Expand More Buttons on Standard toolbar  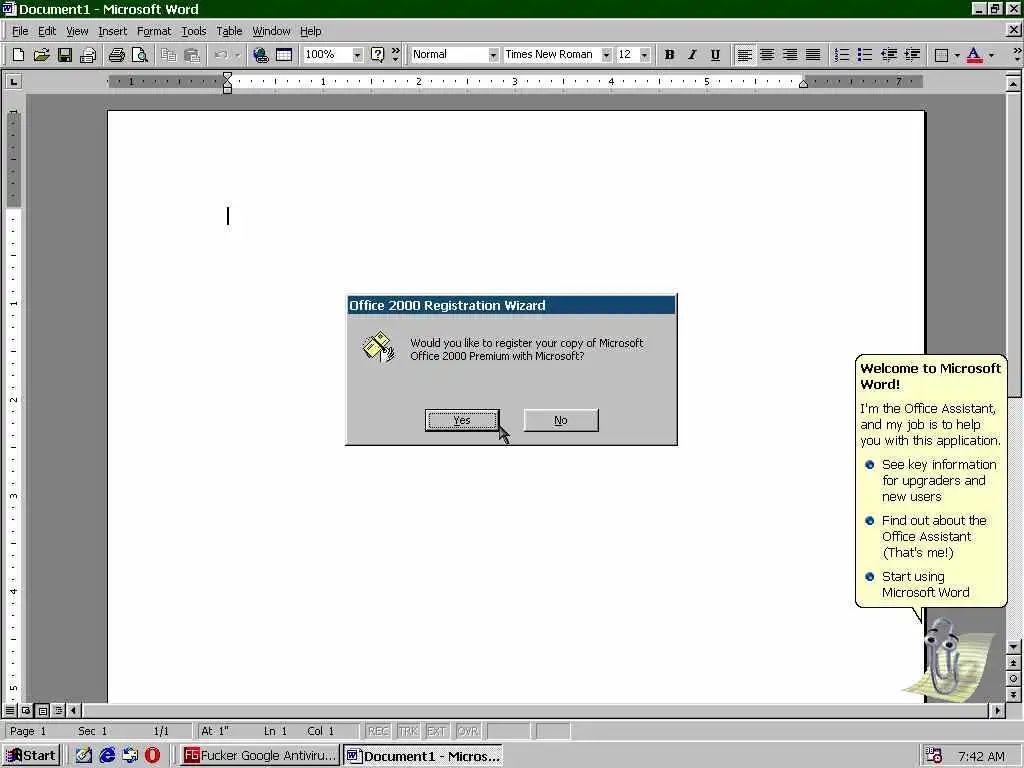pos(395,55)
